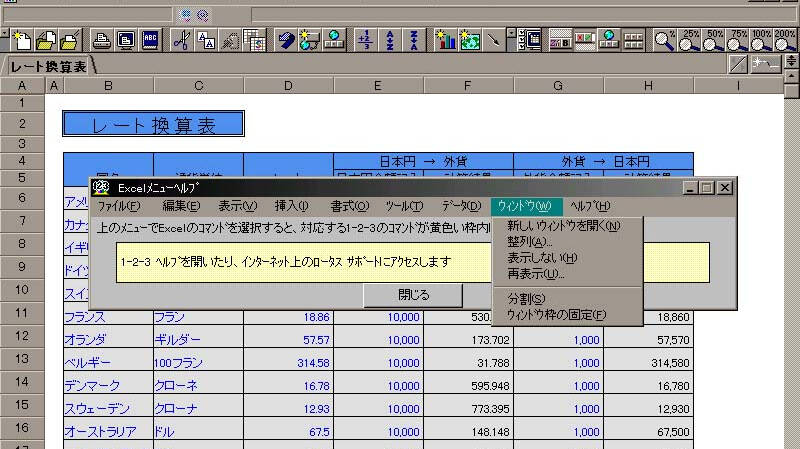Click row 13 header
The height and width of the screenshot is (449, 800).
22,359
